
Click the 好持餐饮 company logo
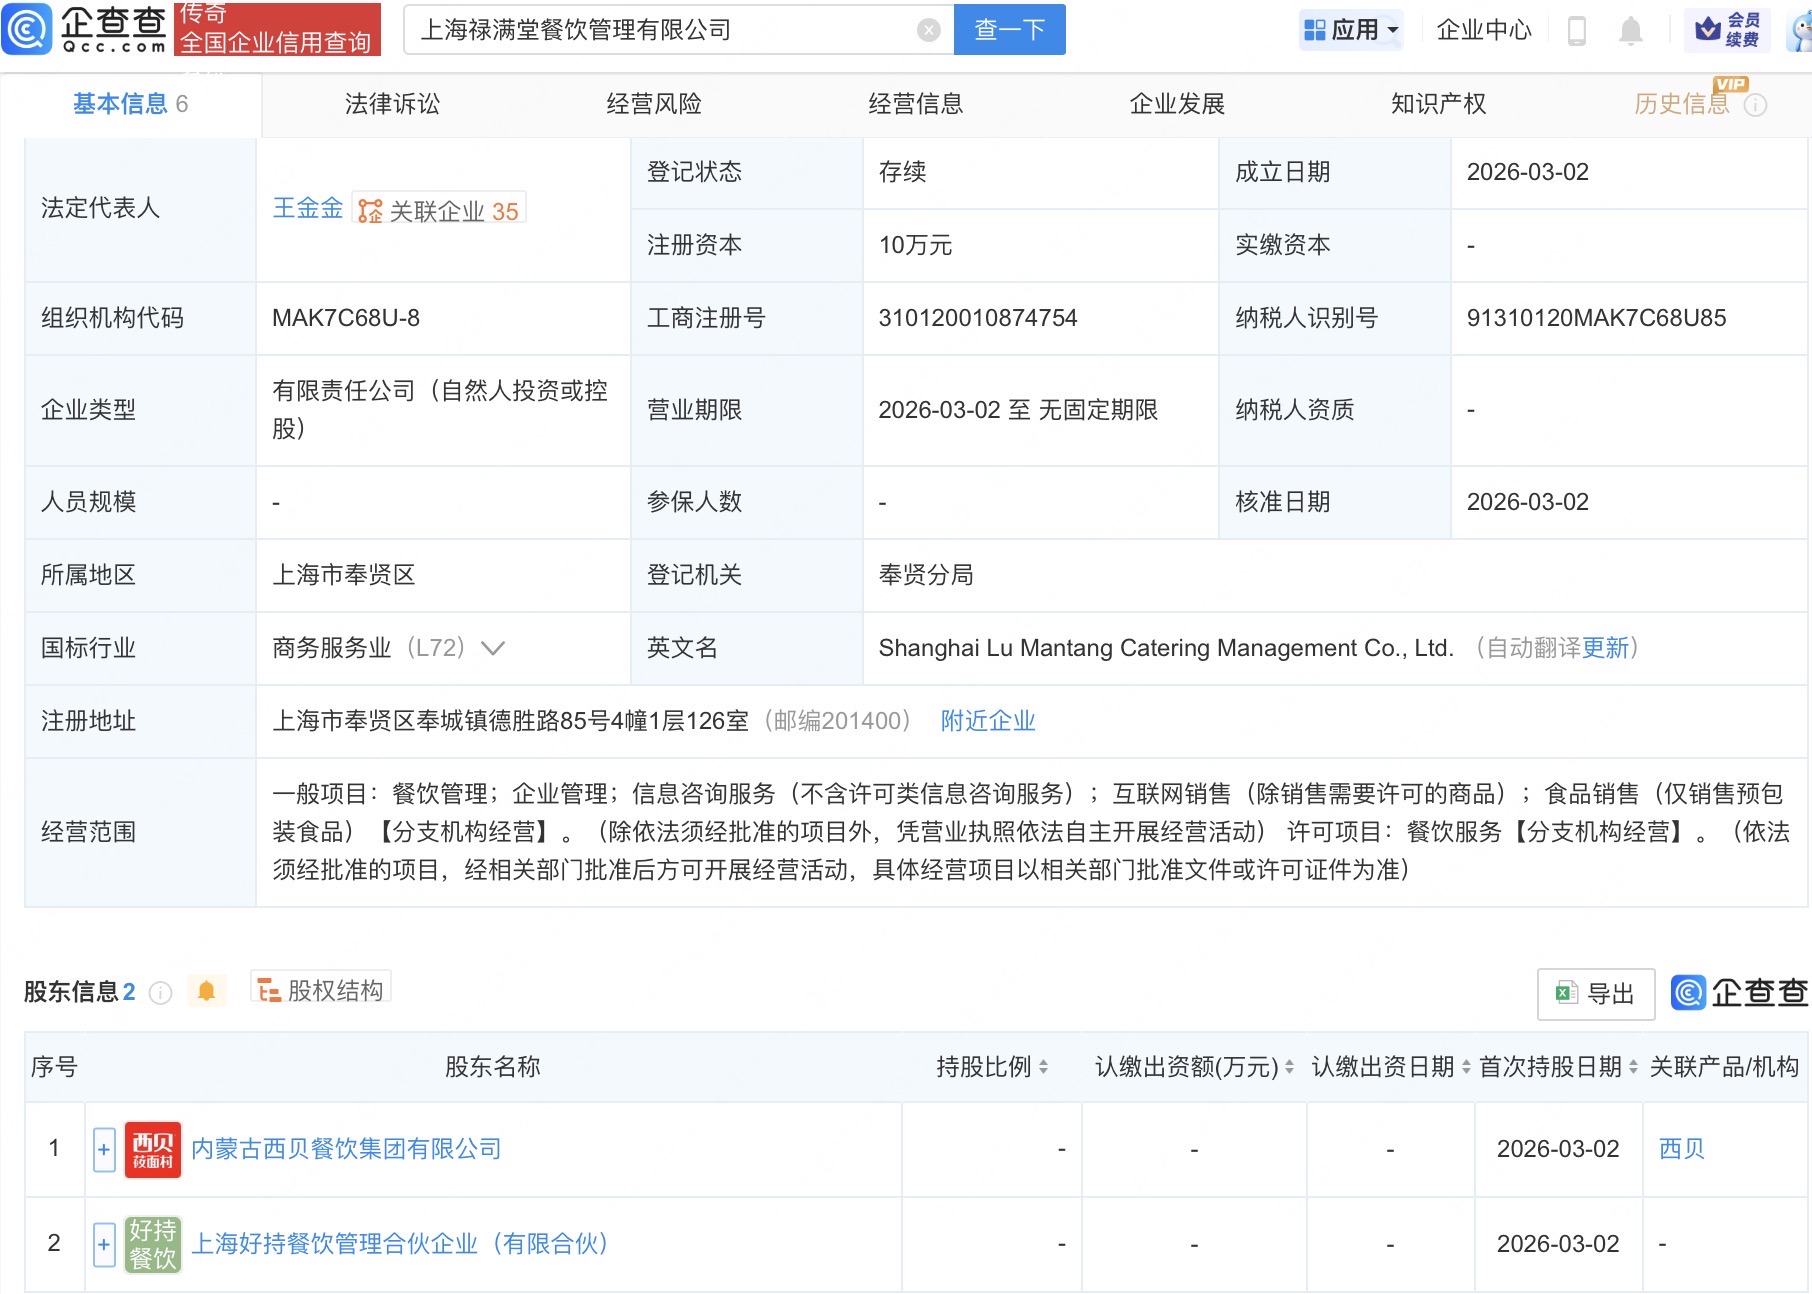tap(152, 1244)
